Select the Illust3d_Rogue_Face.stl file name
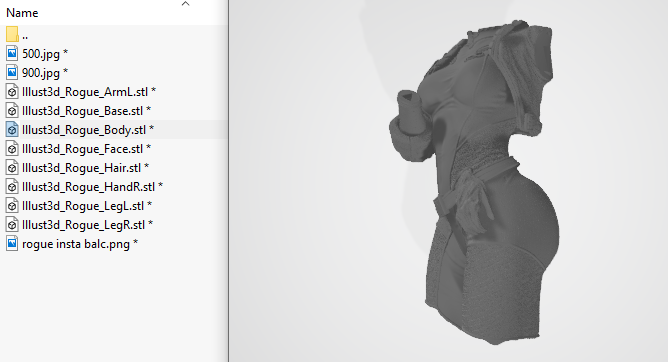Screen dimensions: 668x362 86,149
